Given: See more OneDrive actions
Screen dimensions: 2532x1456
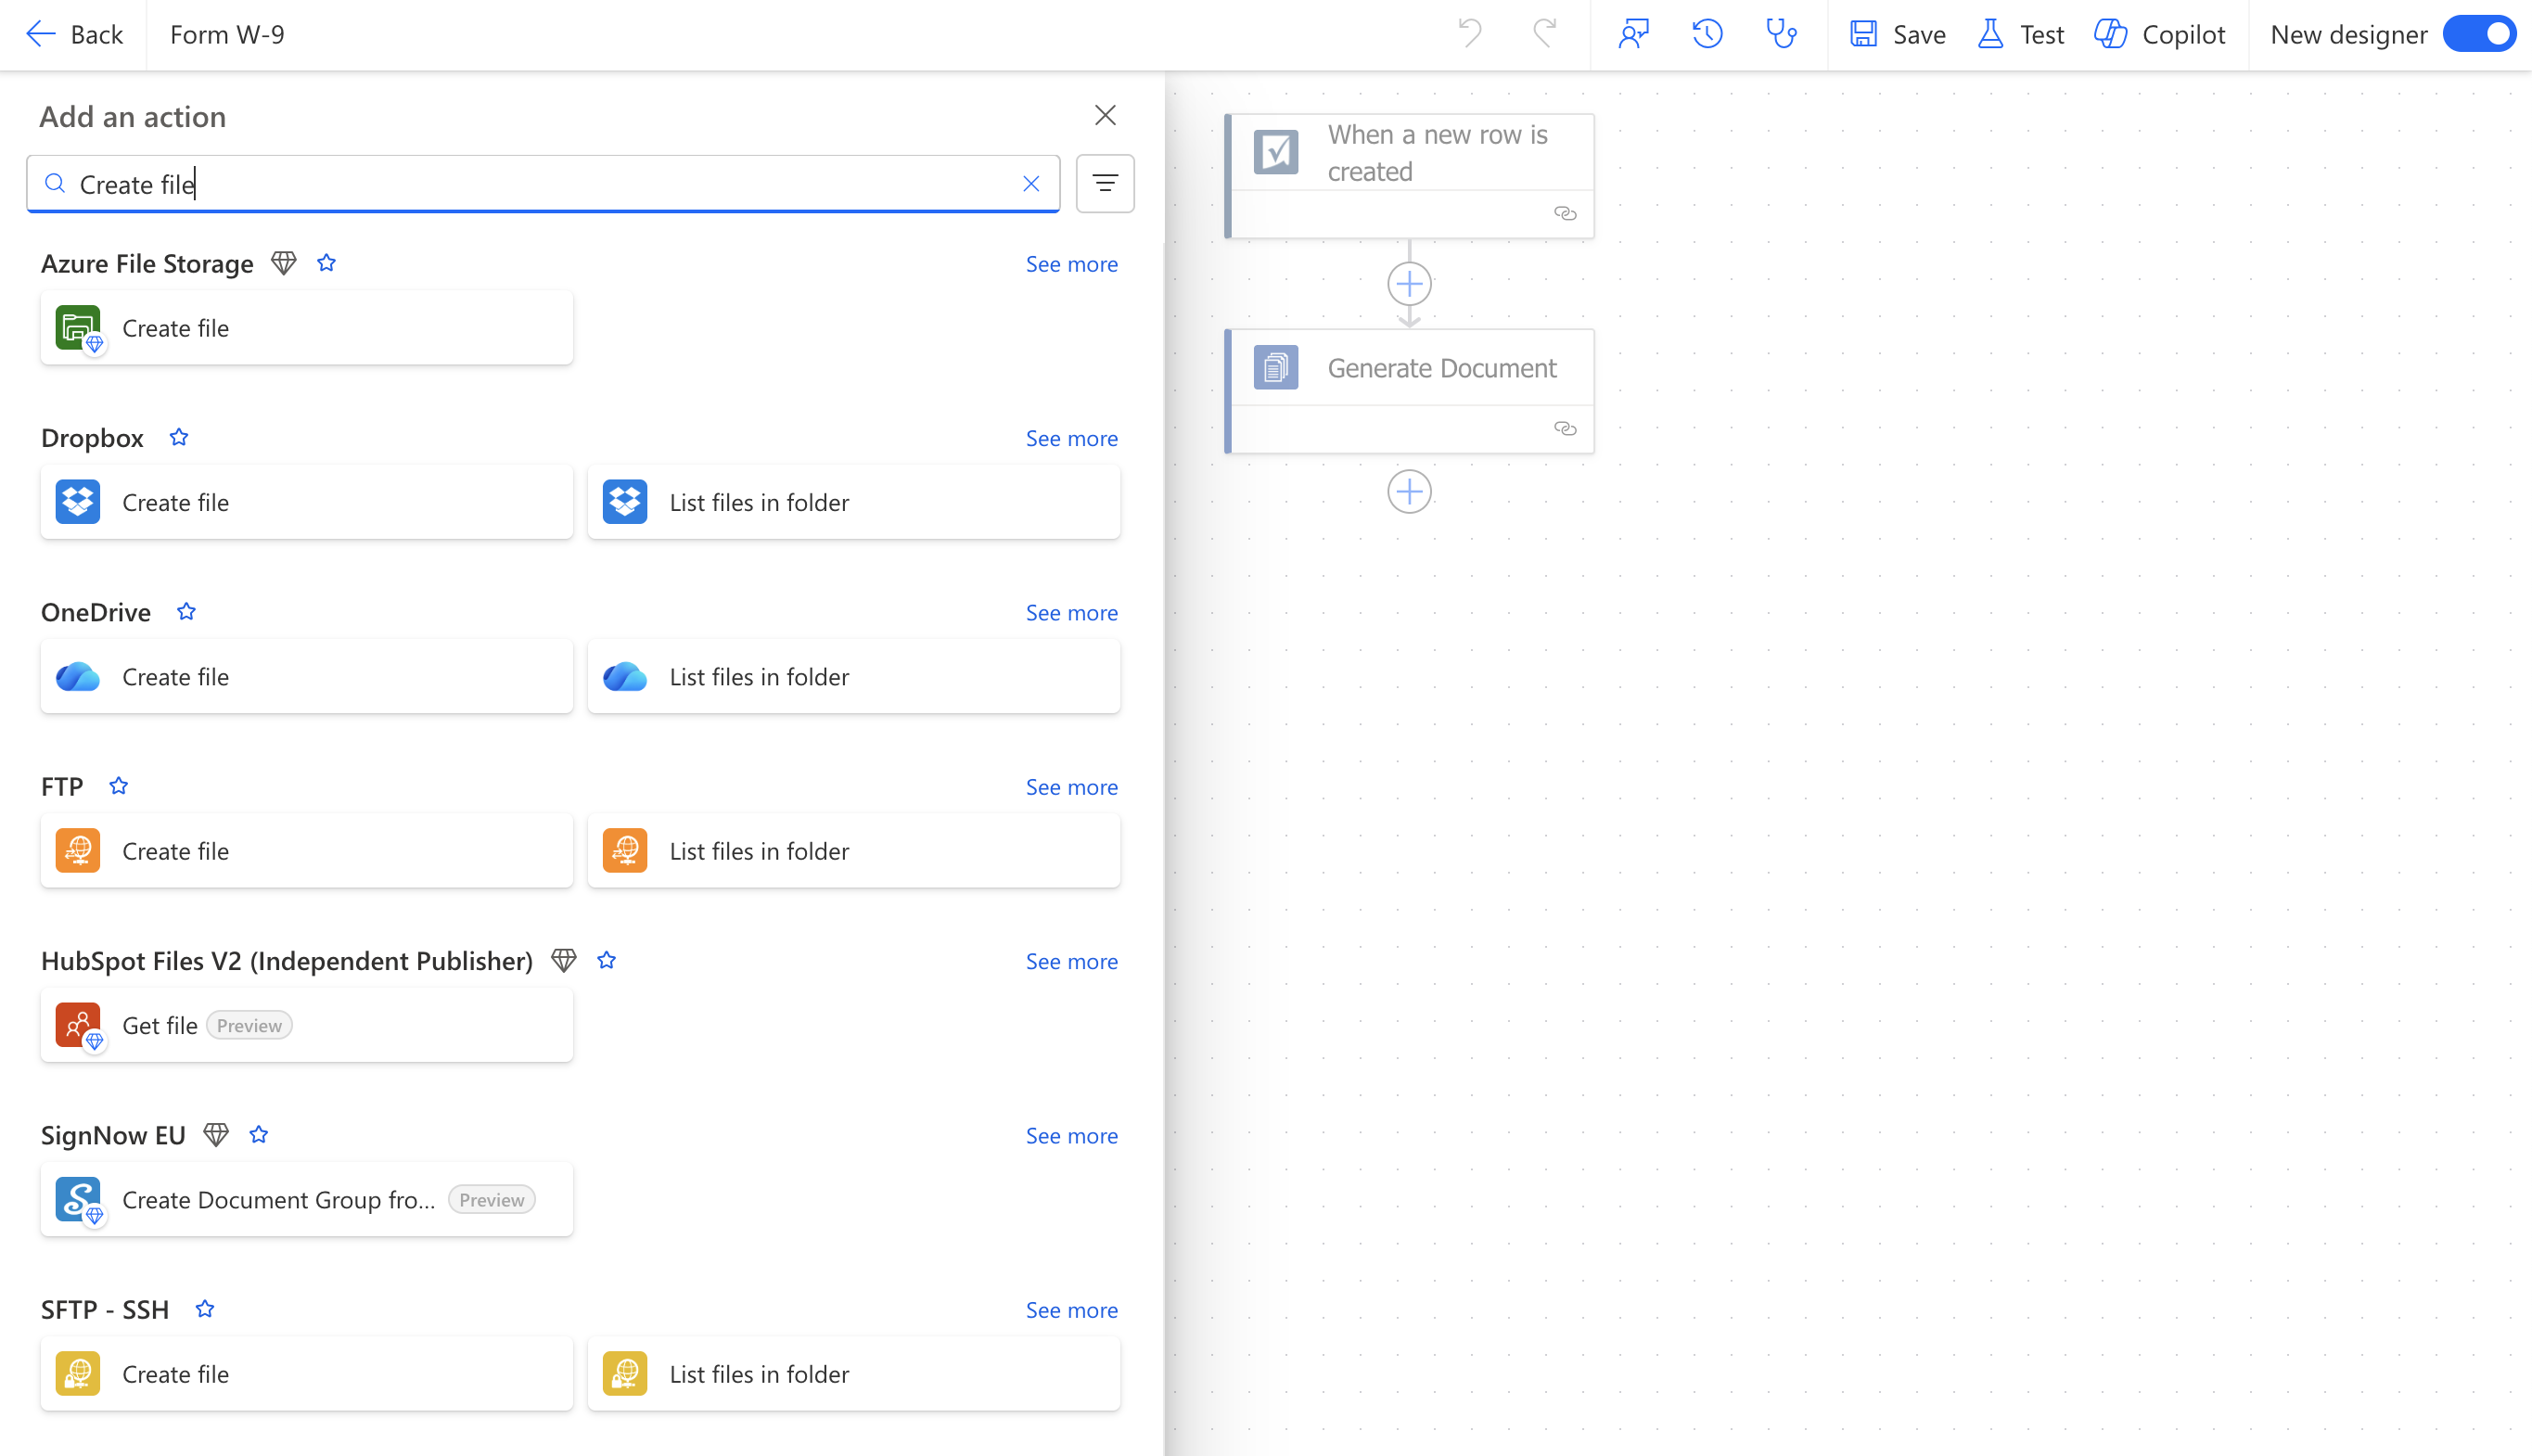Looking at the screenshot, I should (1071, 612).
